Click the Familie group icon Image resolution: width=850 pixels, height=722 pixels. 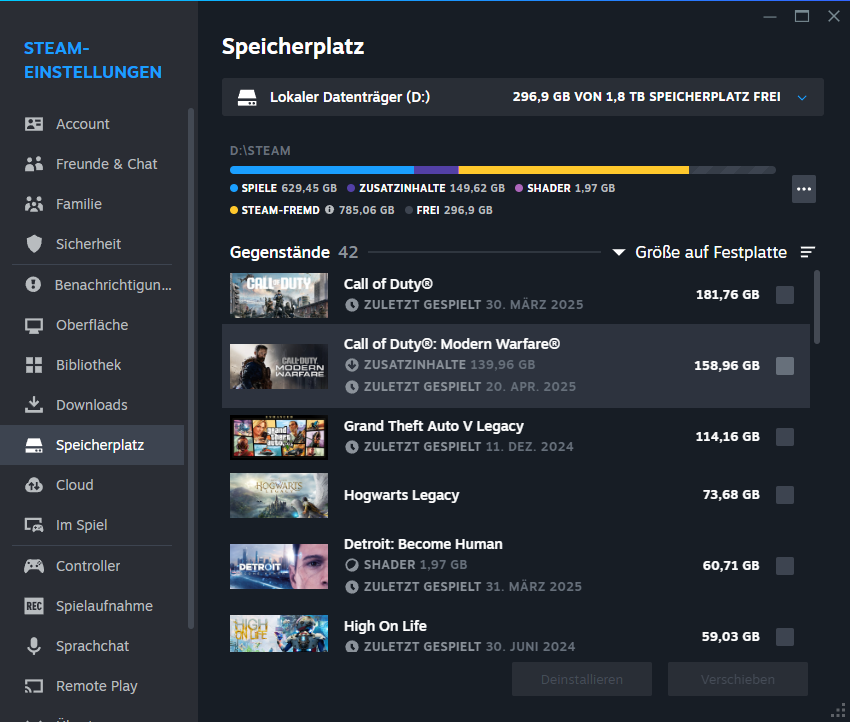click(34, 204)
